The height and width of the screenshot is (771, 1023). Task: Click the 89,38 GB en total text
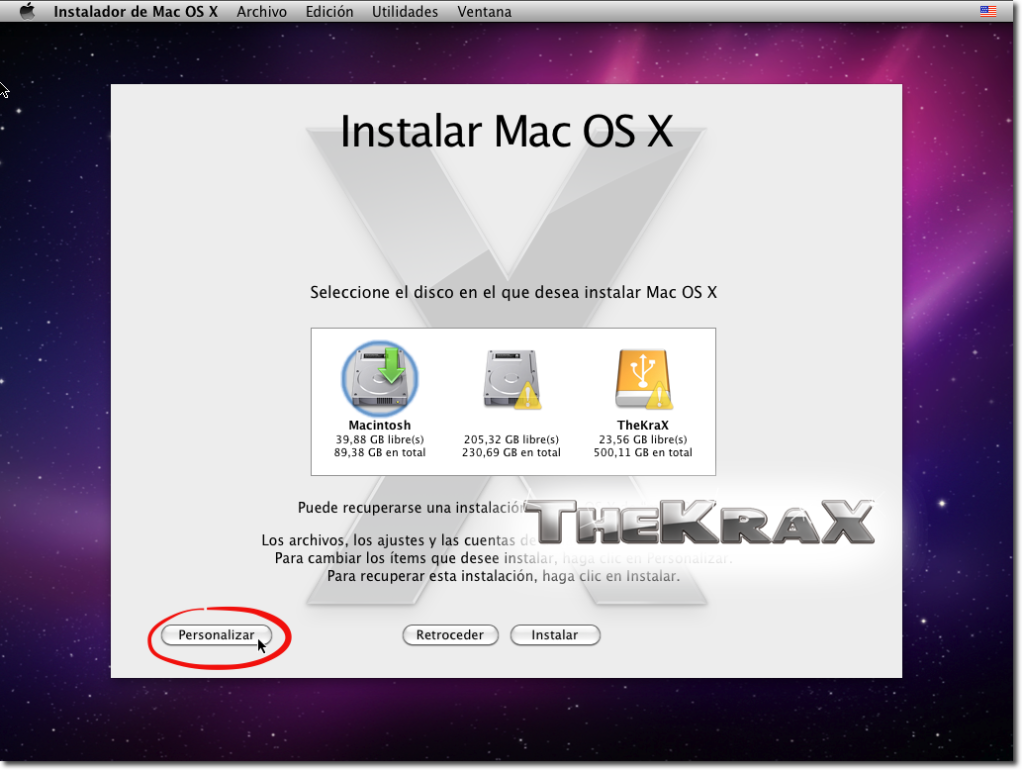pyautogui.click(x=380, y=453)
